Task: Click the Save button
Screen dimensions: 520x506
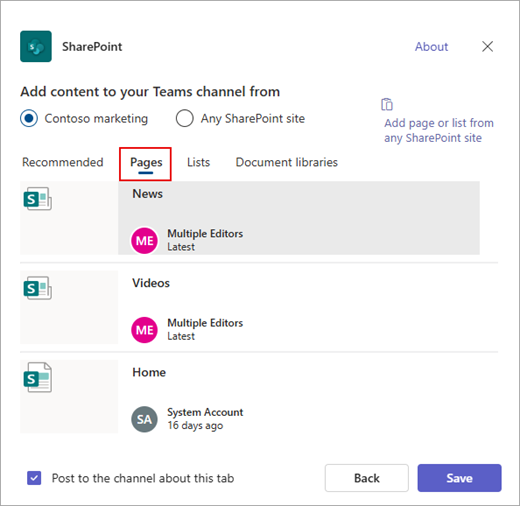Action: pos(459,478)
